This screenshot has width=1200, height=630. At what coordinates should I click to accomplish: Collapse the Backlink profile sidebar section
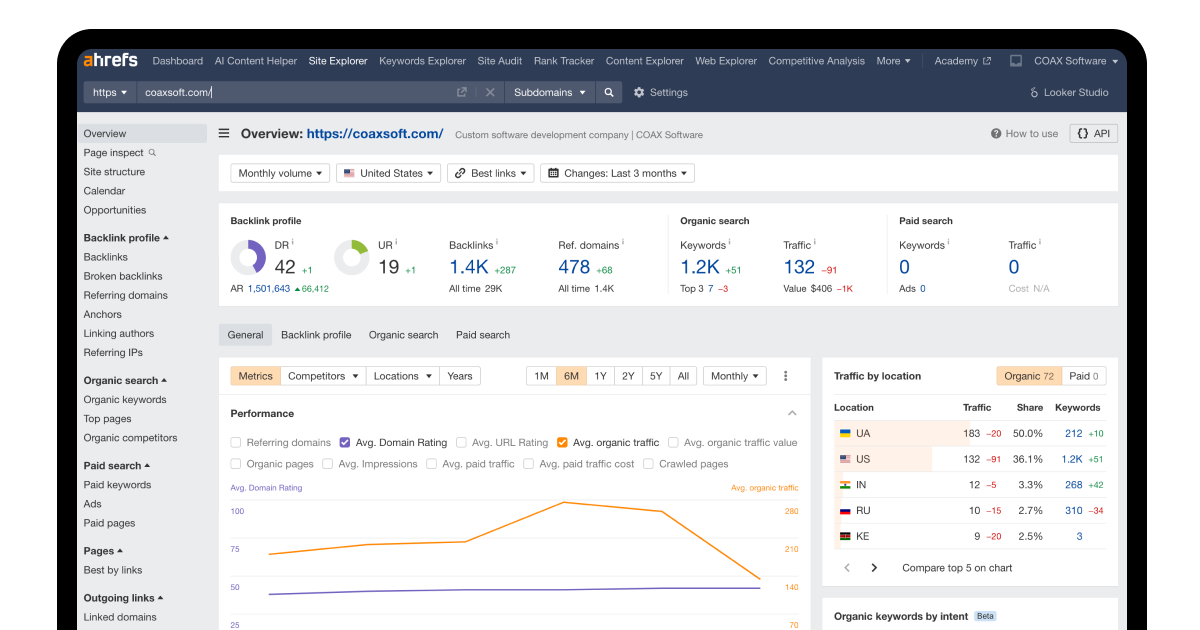point(126,238)
